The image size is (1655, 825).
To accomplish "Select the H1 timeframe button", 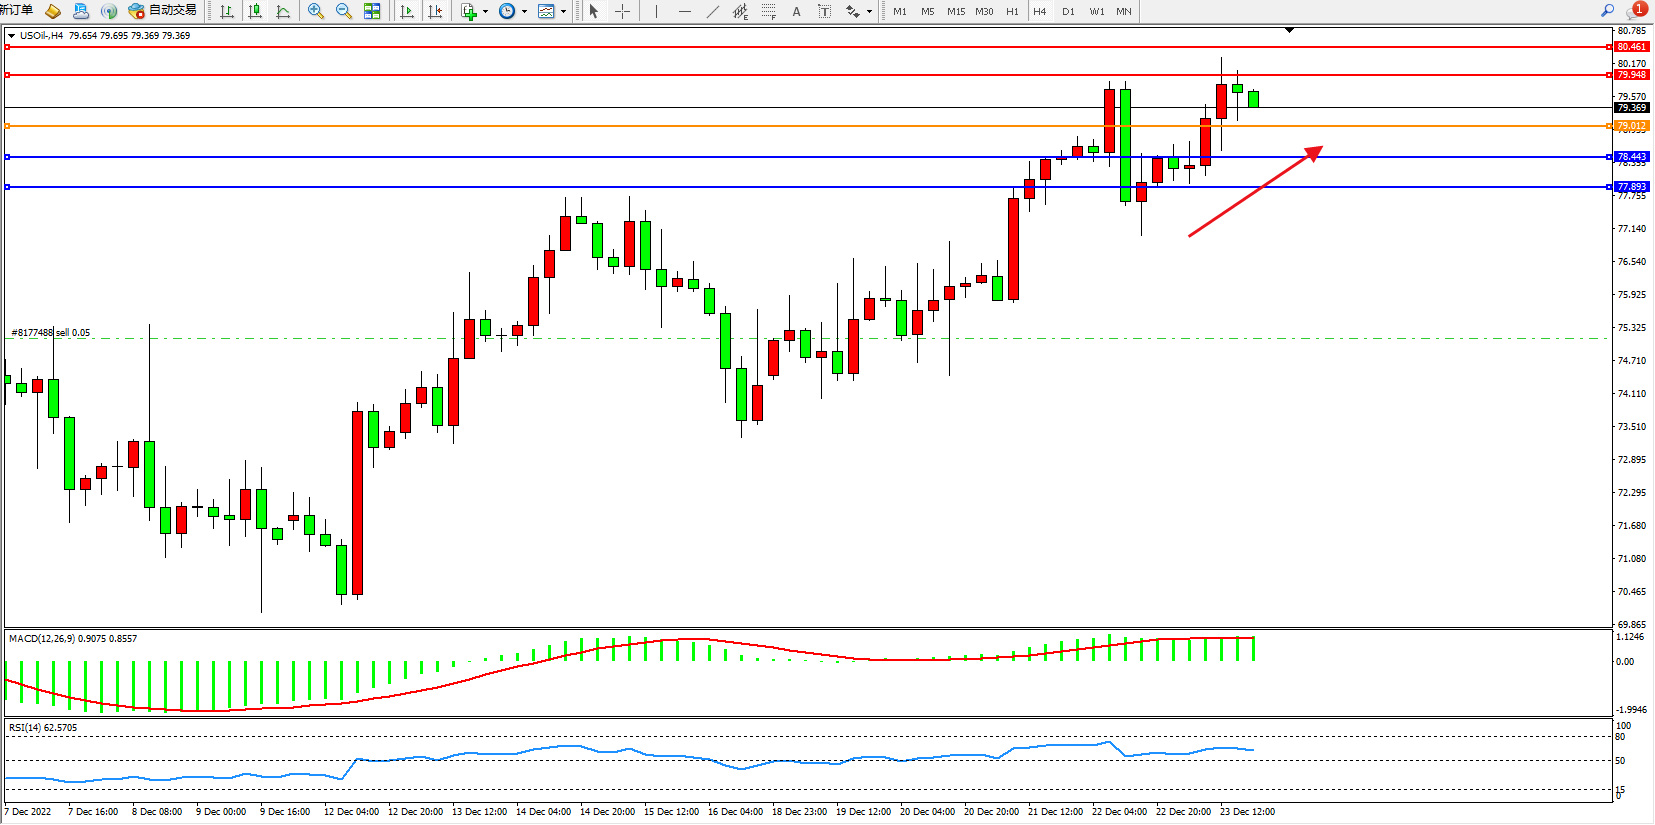I will [1012, 12].
